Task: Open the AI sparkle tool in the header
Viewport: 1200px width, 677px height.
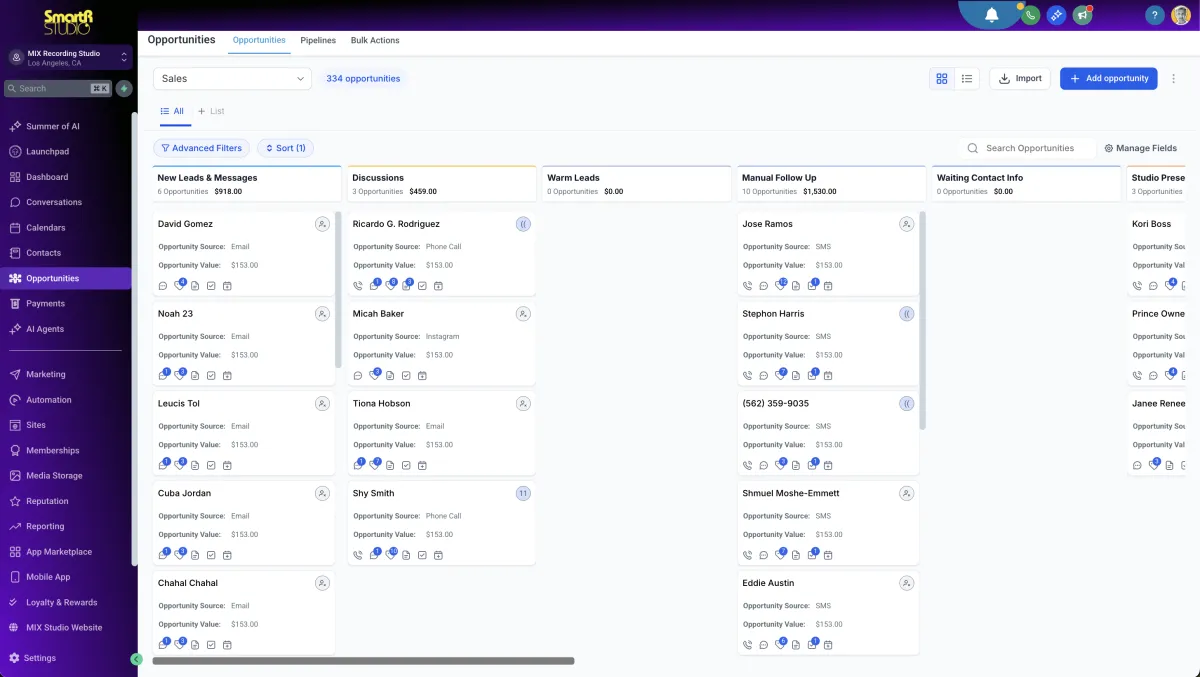Action: 1056,14
